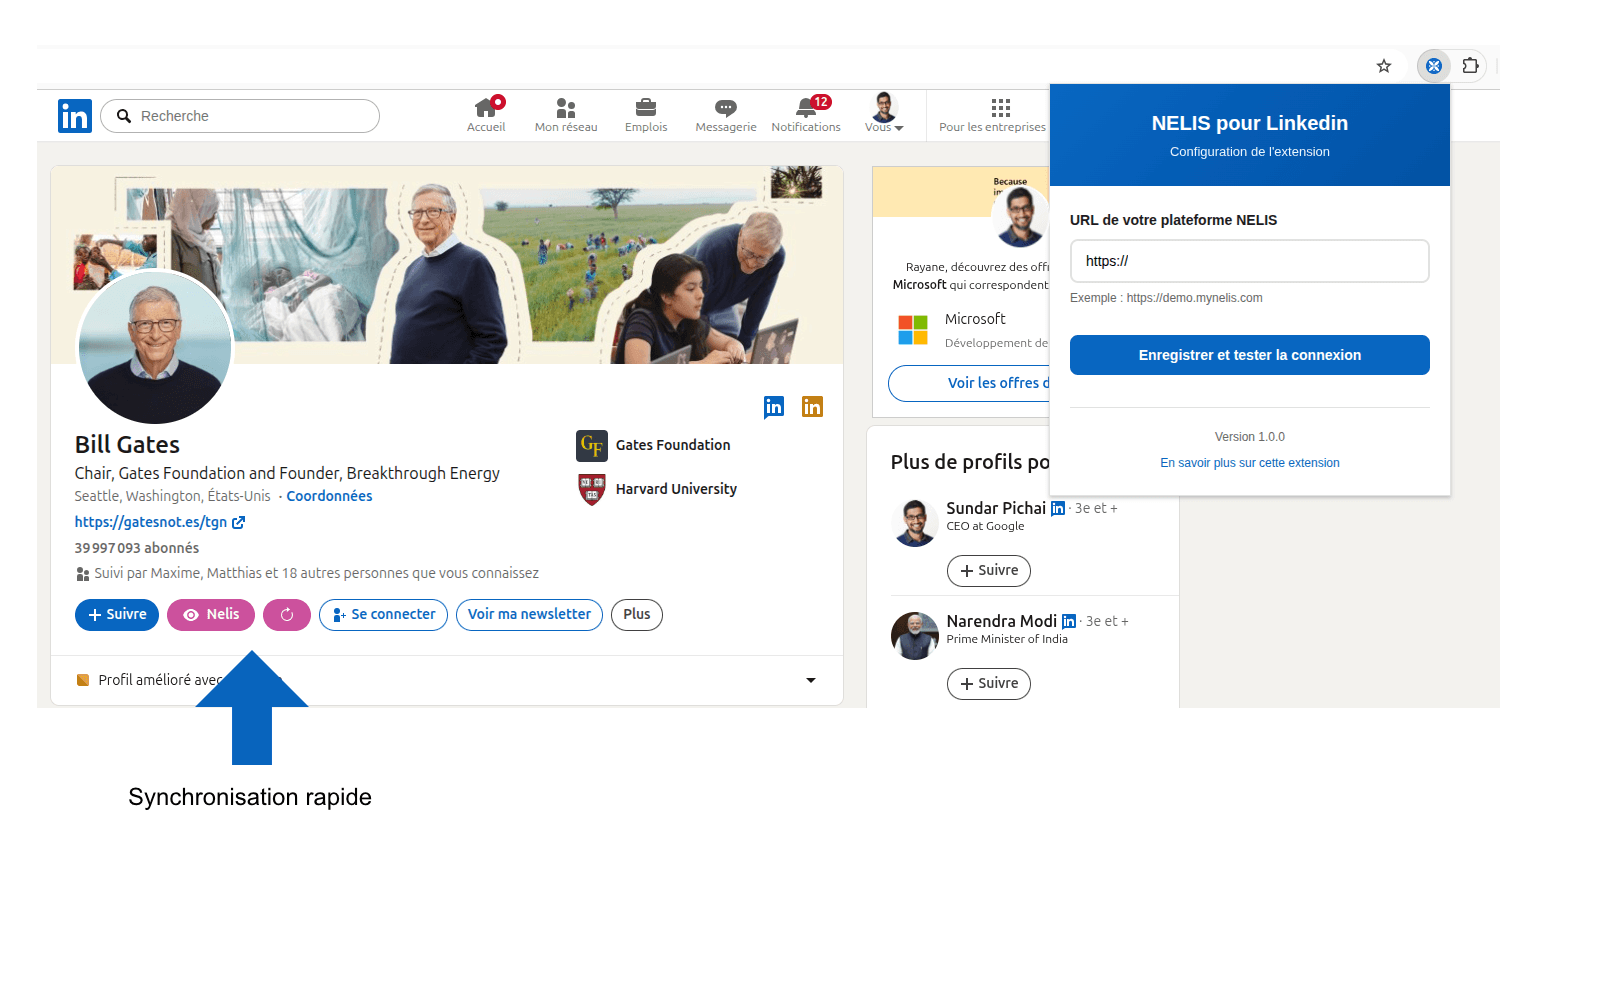
Task: Click Voir les offres button
Action: point(969,383)
